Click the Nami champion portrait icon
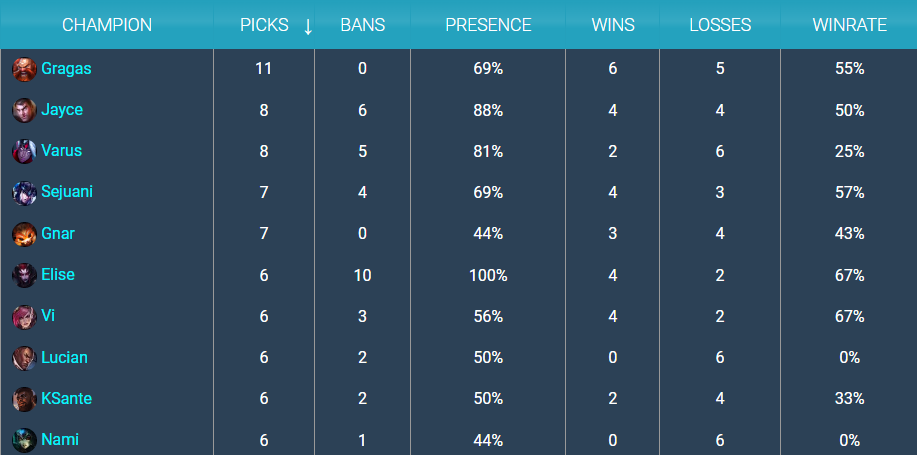Image resolution: width=917 pixels, height=455 pixels. pos(24,440)
